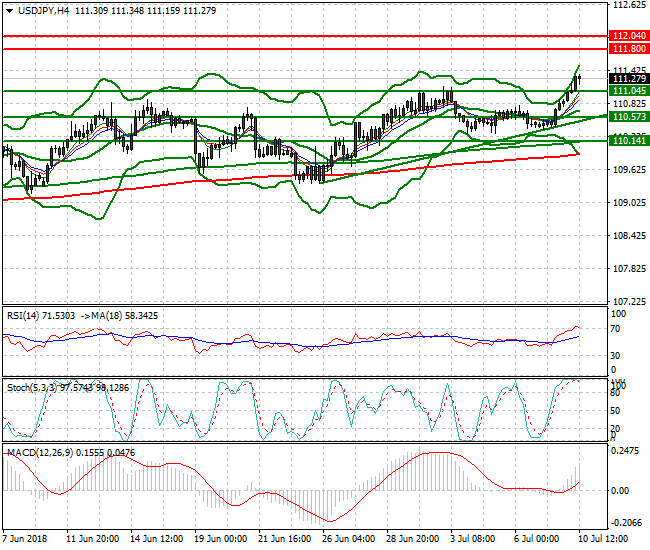Click the chart menu triangle beside USDJPY,H4
This screenshot has height=550, width=650.
coord(9,11)
